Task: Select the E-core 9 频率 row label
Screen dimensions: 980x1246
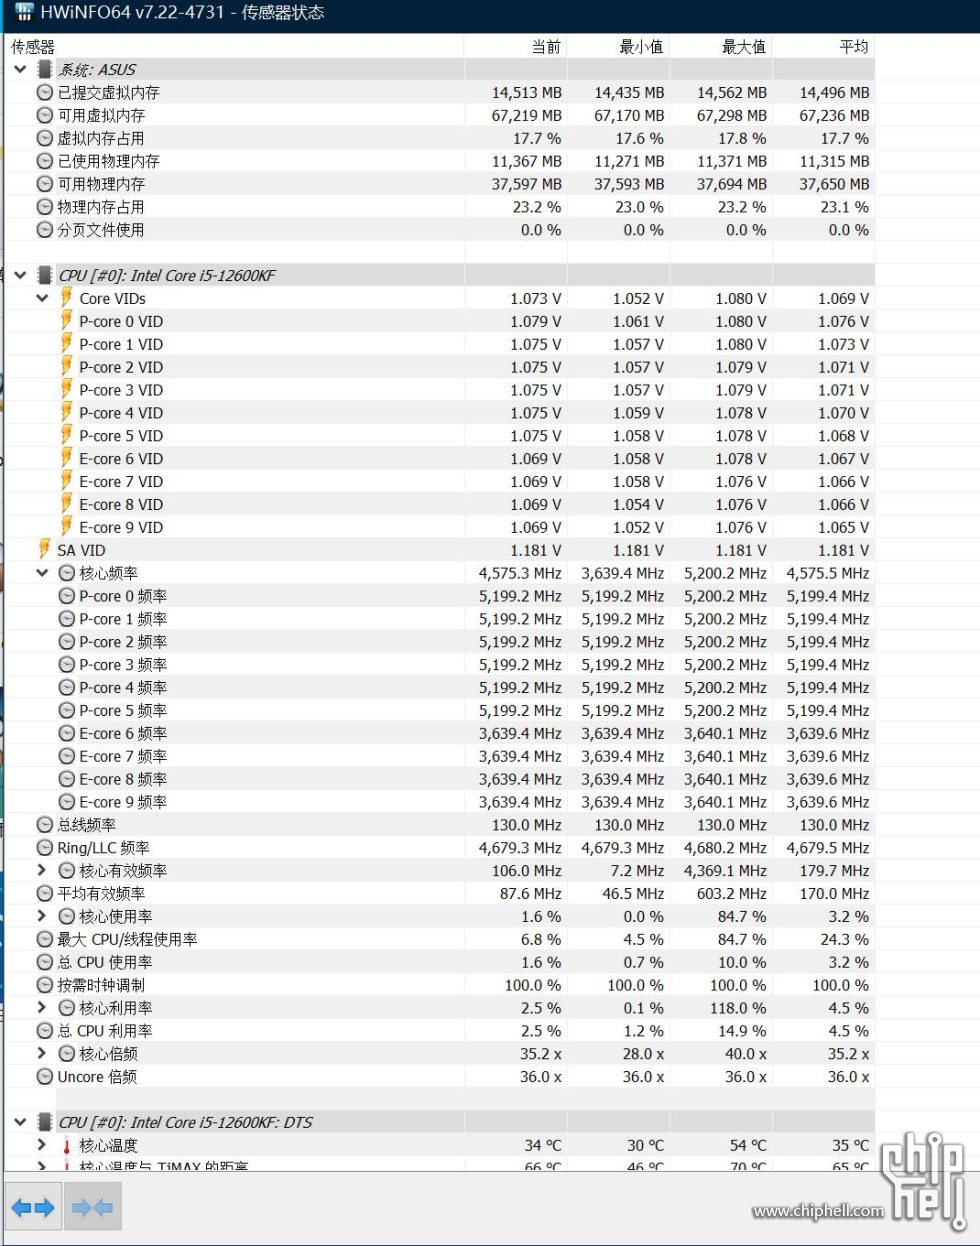Action: pyautogui.click(x=123, y=802)
